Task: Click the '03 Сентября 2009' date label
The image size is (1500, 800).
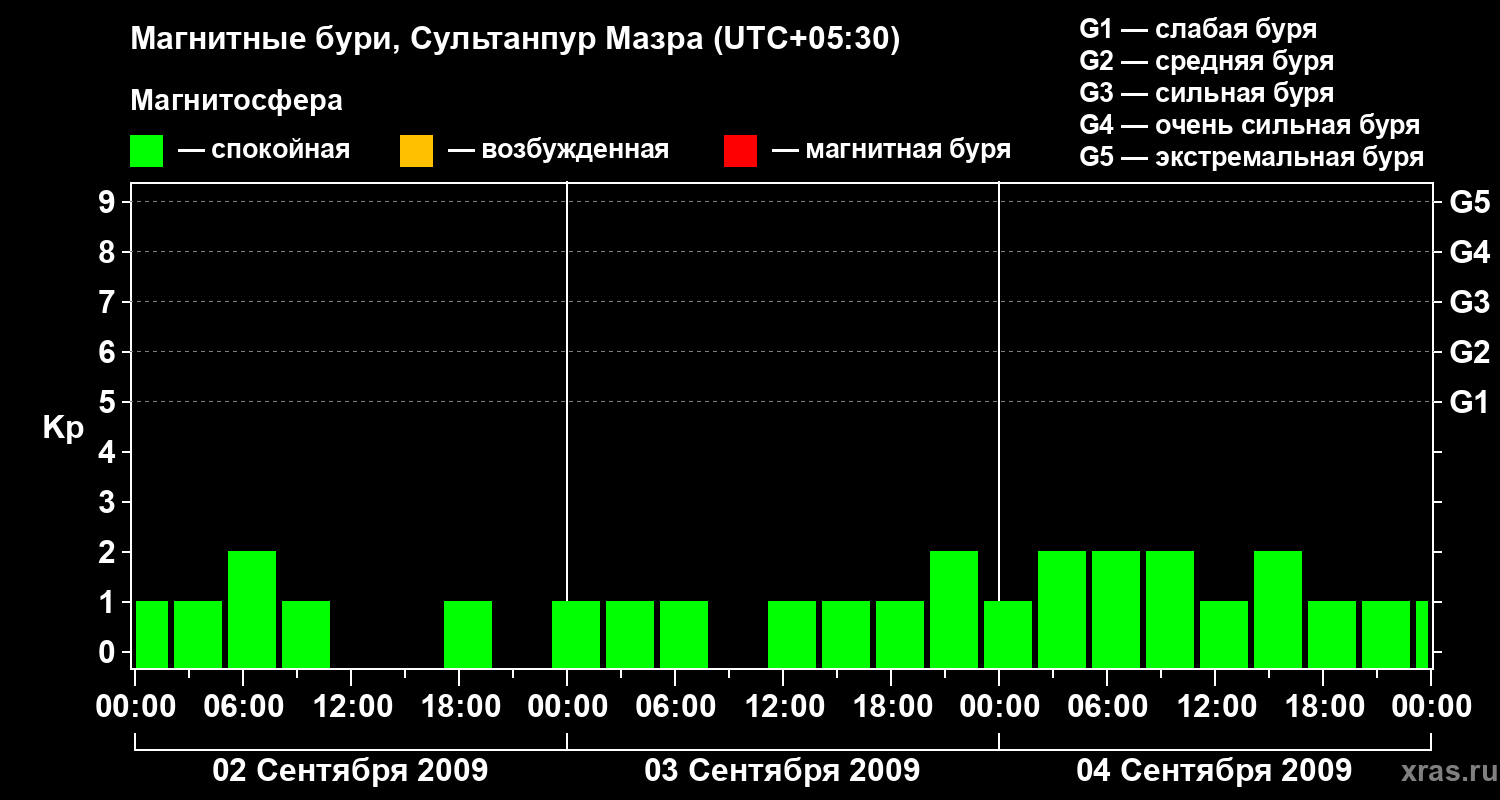Action: tap(782, 771)
